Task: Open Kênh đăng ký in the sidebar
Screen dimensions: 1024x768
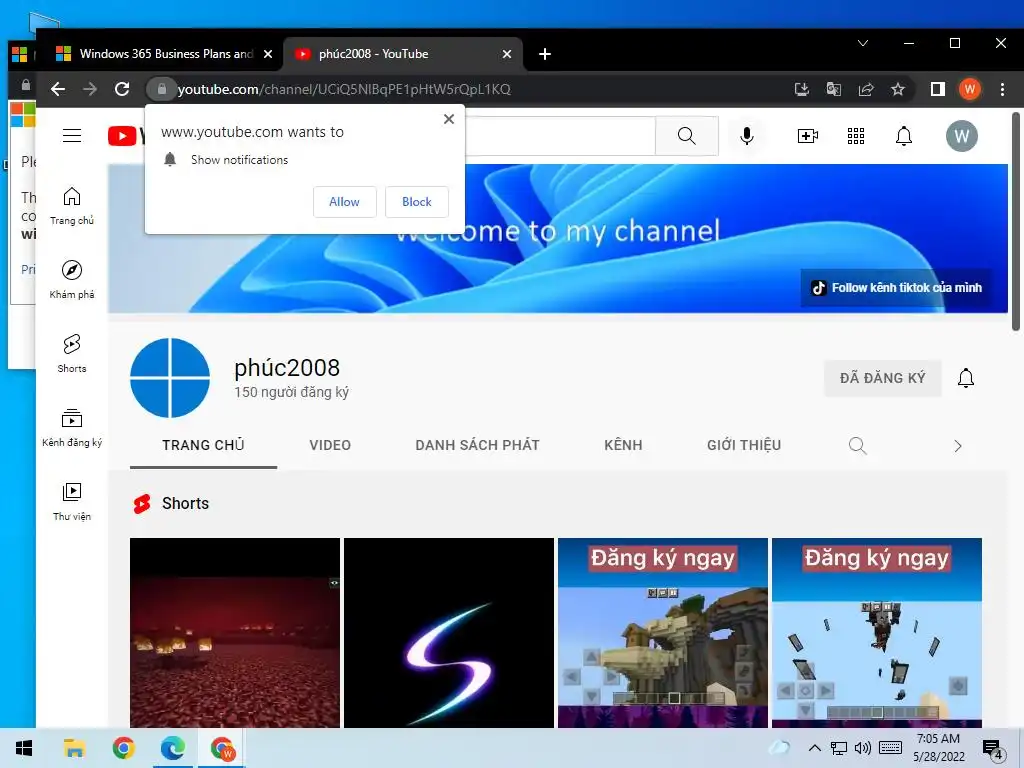Action: pos(72,428)
